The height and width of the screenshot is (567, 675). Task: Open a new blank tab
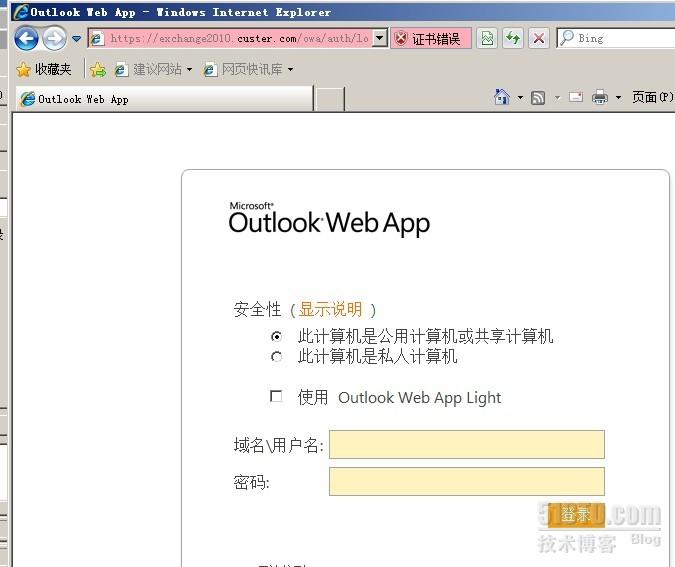pyautogui.click(x=329, y=99)
